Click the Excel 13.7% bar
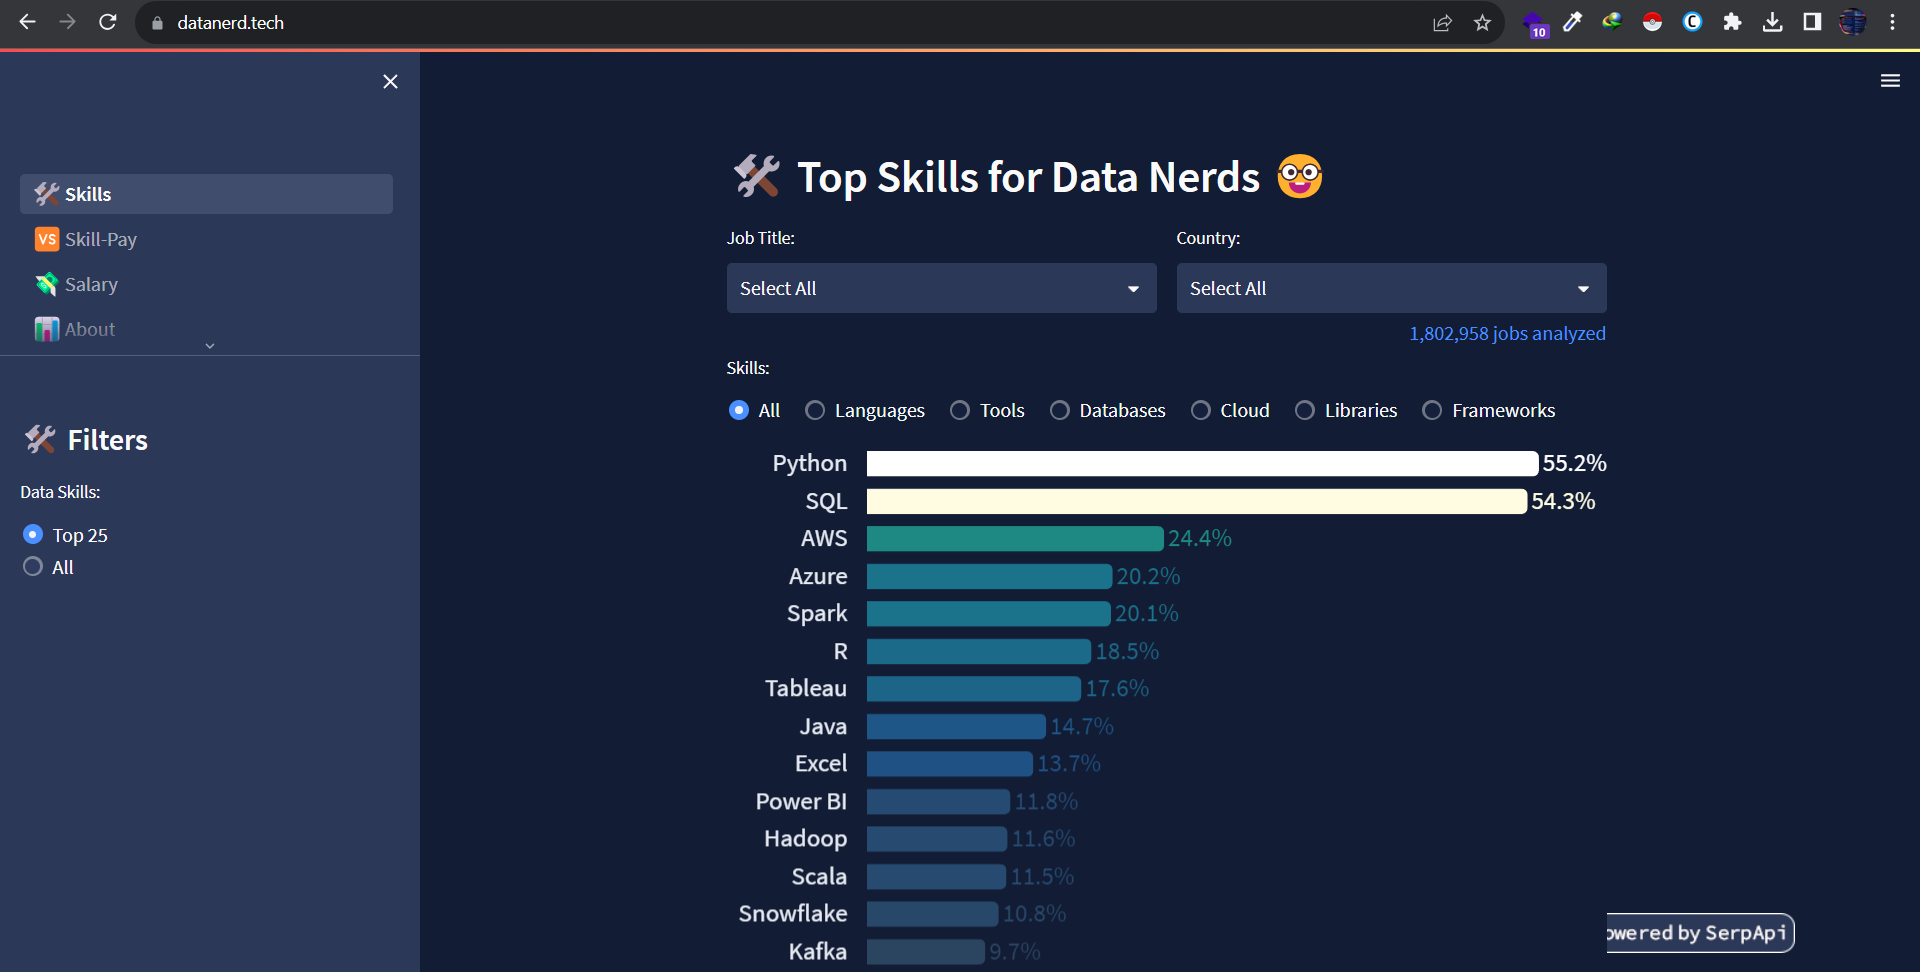Viewport: 1920px width, 972px height. coord(950,763)
